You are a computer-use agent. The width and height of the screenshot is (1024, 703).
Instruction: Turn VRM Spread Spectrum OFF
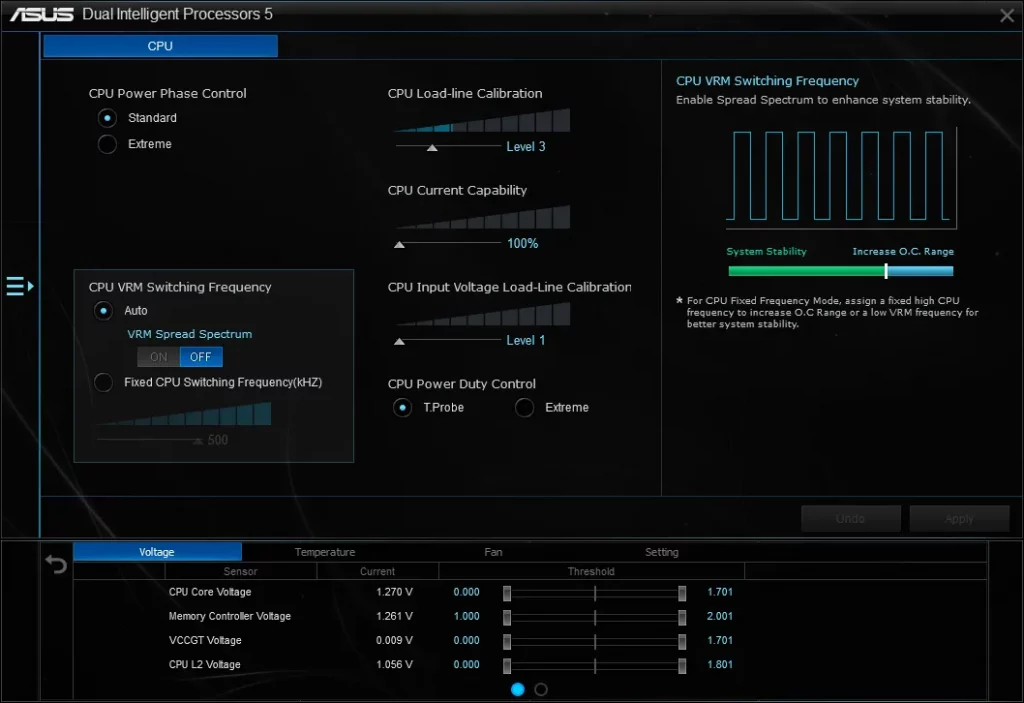click(x=201, y=357)
